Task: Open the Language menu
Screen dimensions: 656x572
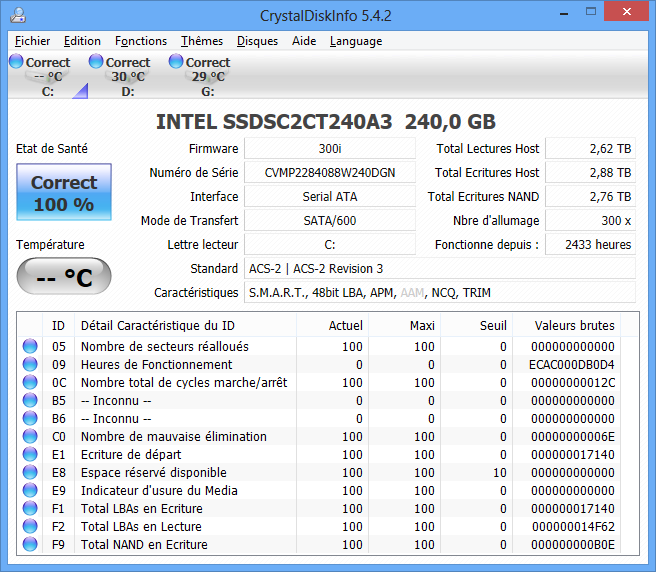Action: click(356, 41)
